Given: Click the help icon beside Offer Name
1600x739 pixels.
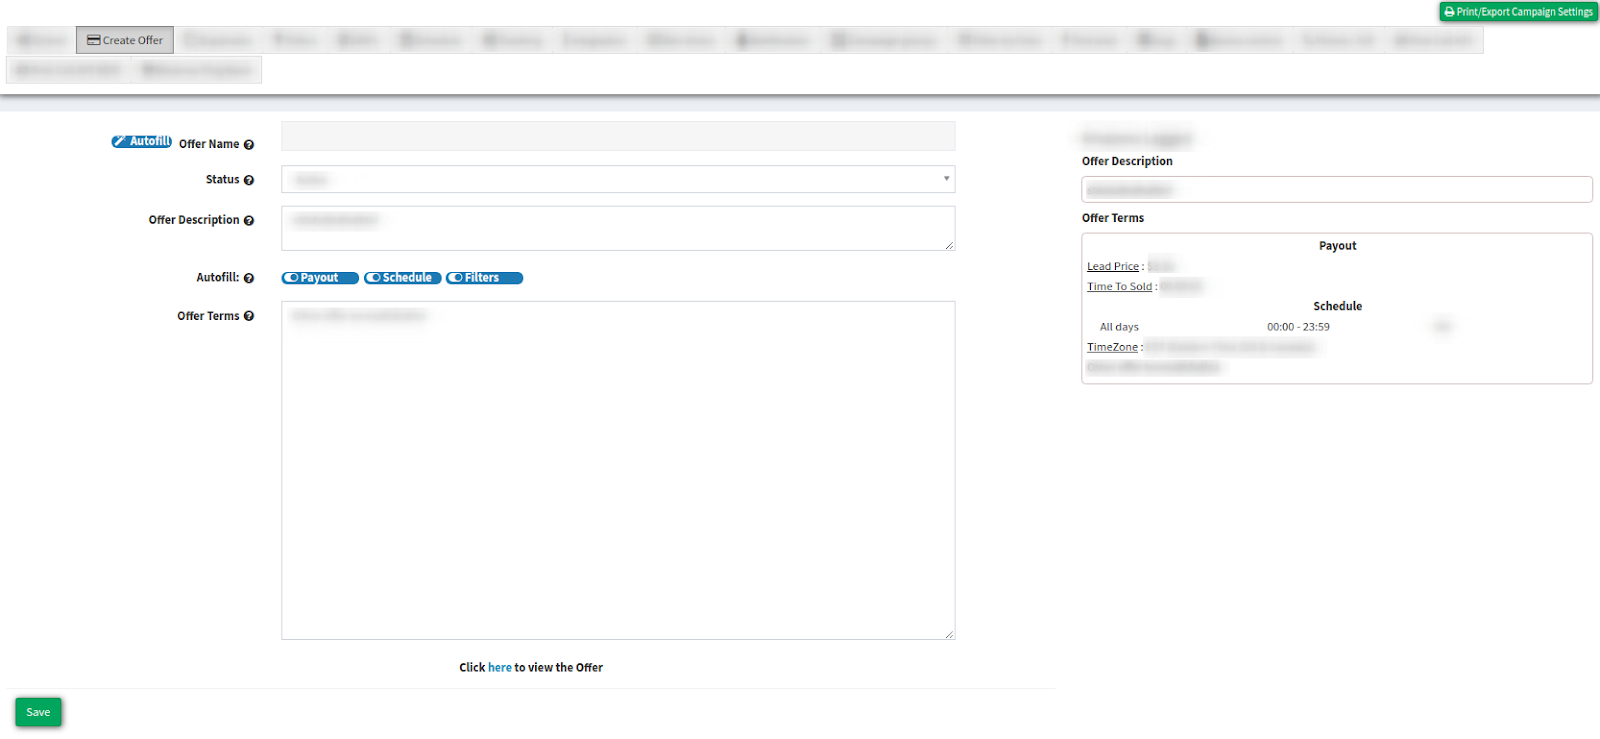Looking at the screenshot, I should pyautogui.click(x=249, y=145).
